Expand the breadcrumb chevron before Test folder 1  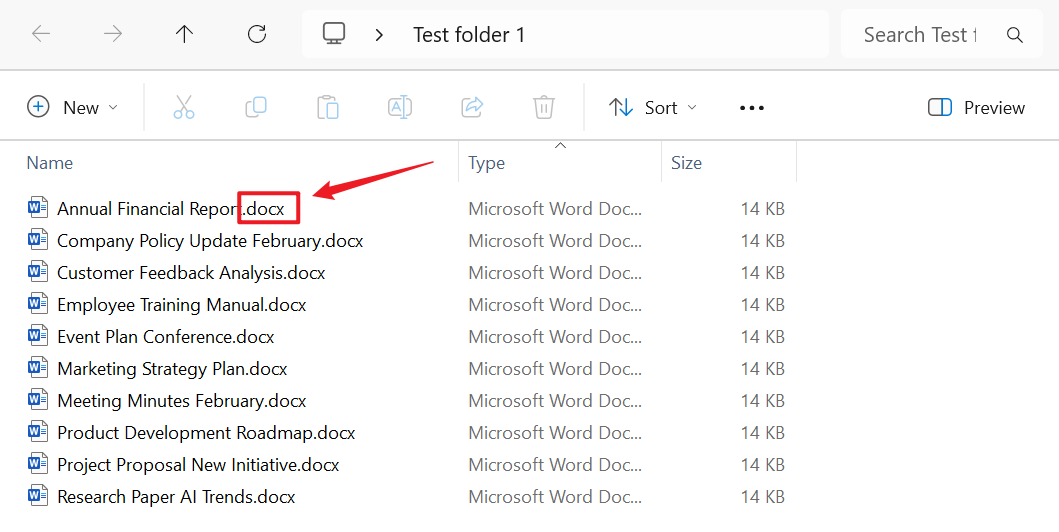tap(379, 35)
